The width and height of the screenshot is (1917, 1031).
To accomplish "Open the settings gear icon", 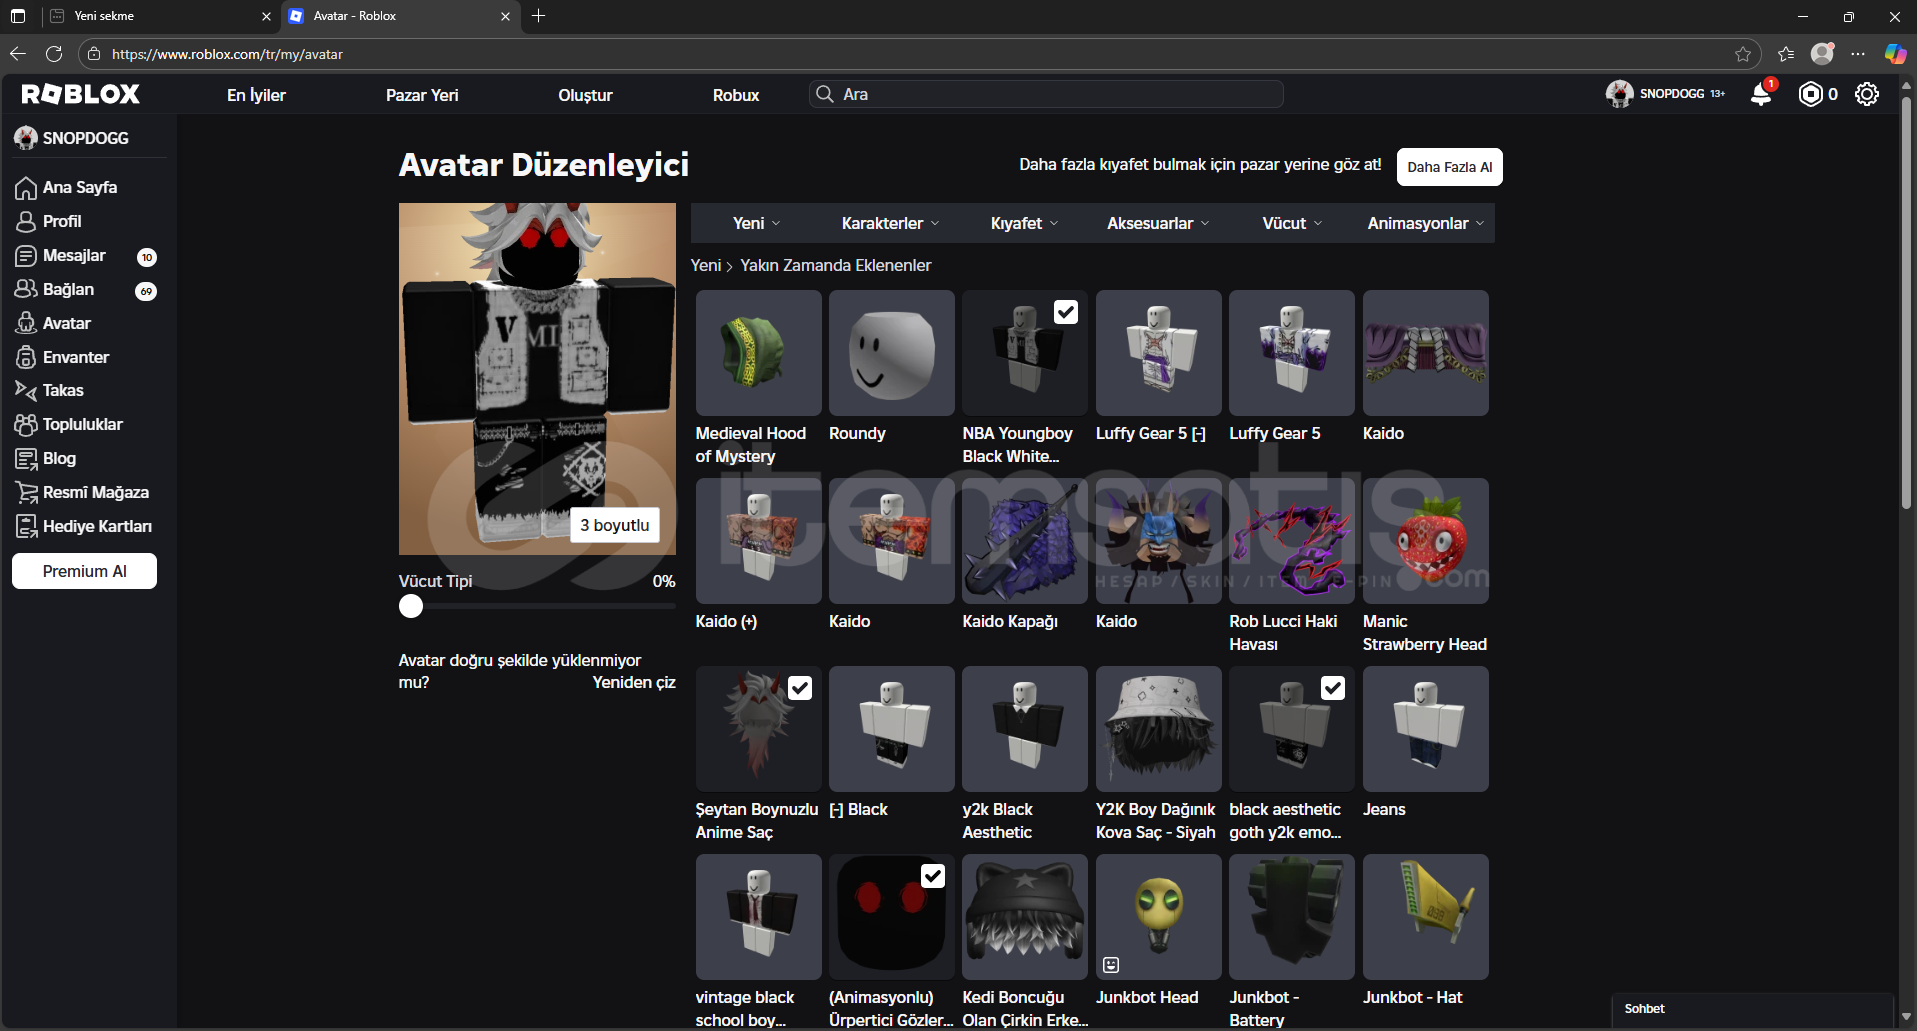I will pyautogui.click(x=1867, y=94).
